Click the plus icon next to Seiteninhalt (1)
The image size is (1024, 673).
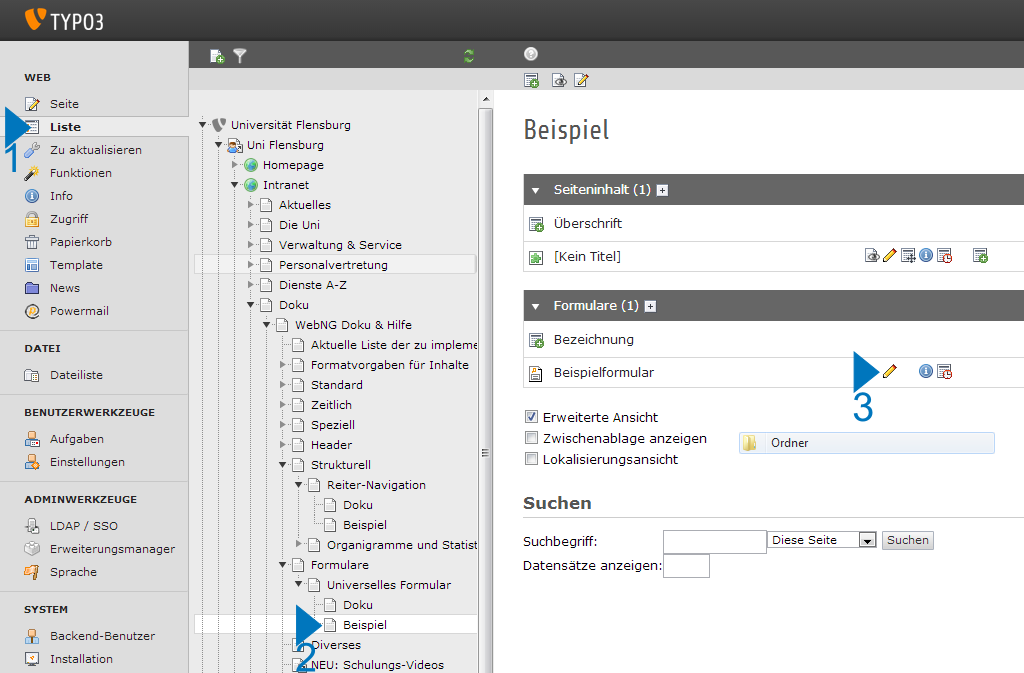click(662, 190)
